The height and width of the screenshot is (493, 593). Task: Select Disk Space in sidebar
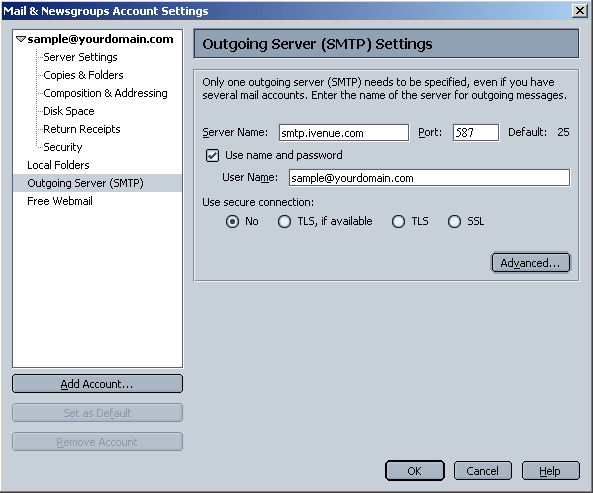coord(68,111)
